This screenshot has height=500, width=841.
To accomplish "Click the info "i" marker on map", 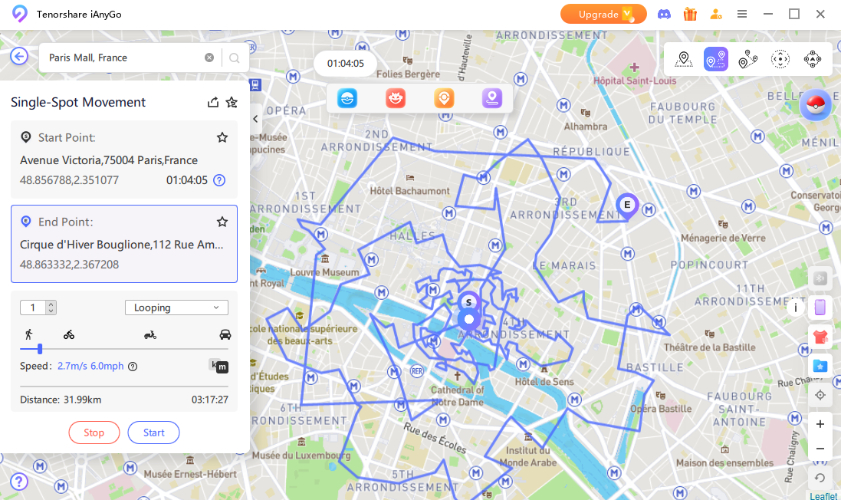I will pyautogui.click(x=795, y=307).
